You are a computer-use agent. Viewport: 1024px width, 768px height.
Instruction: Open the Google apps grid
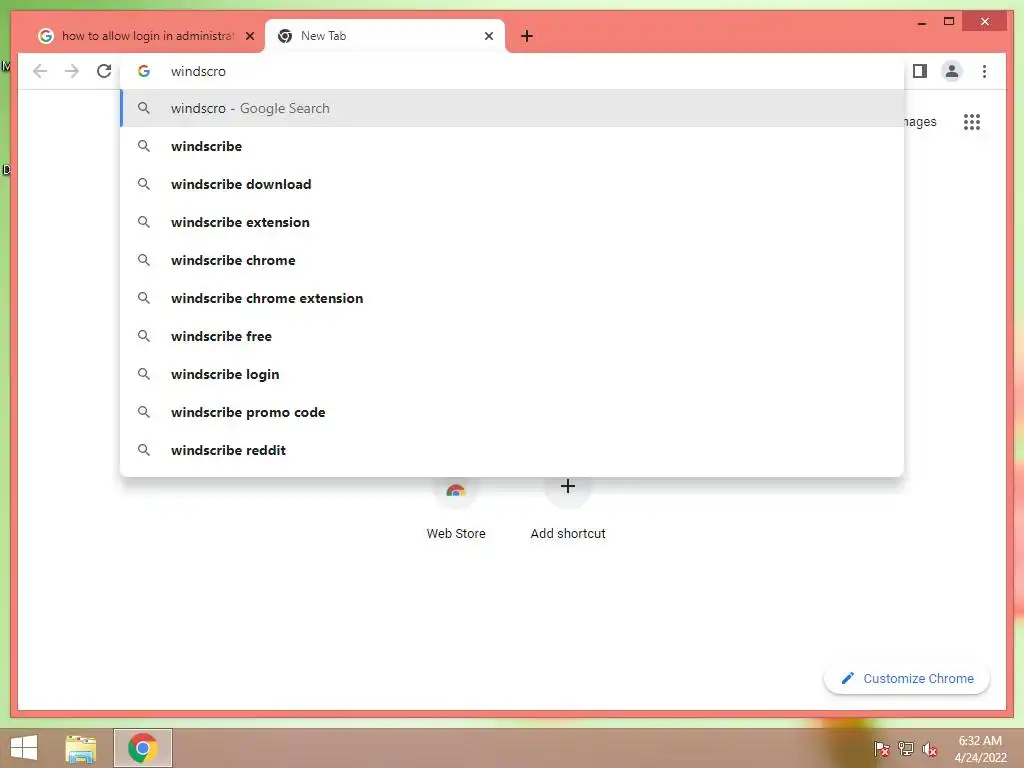(x=972, y=122)
